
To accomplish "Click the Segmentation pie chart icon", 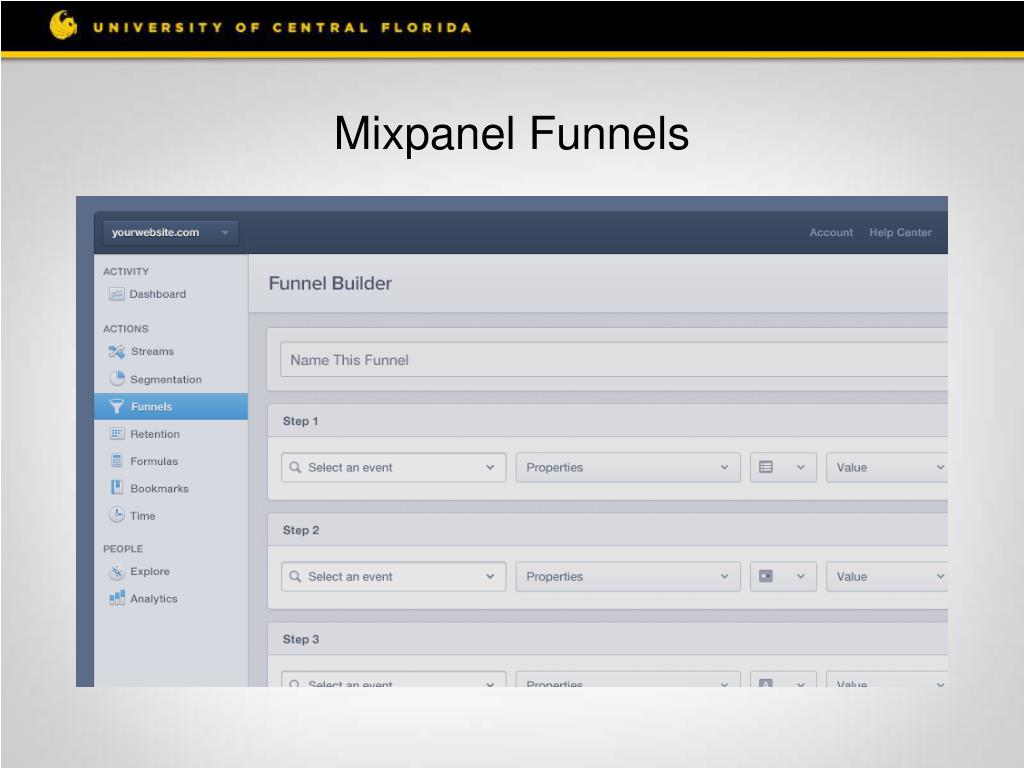I will point(117,379).
